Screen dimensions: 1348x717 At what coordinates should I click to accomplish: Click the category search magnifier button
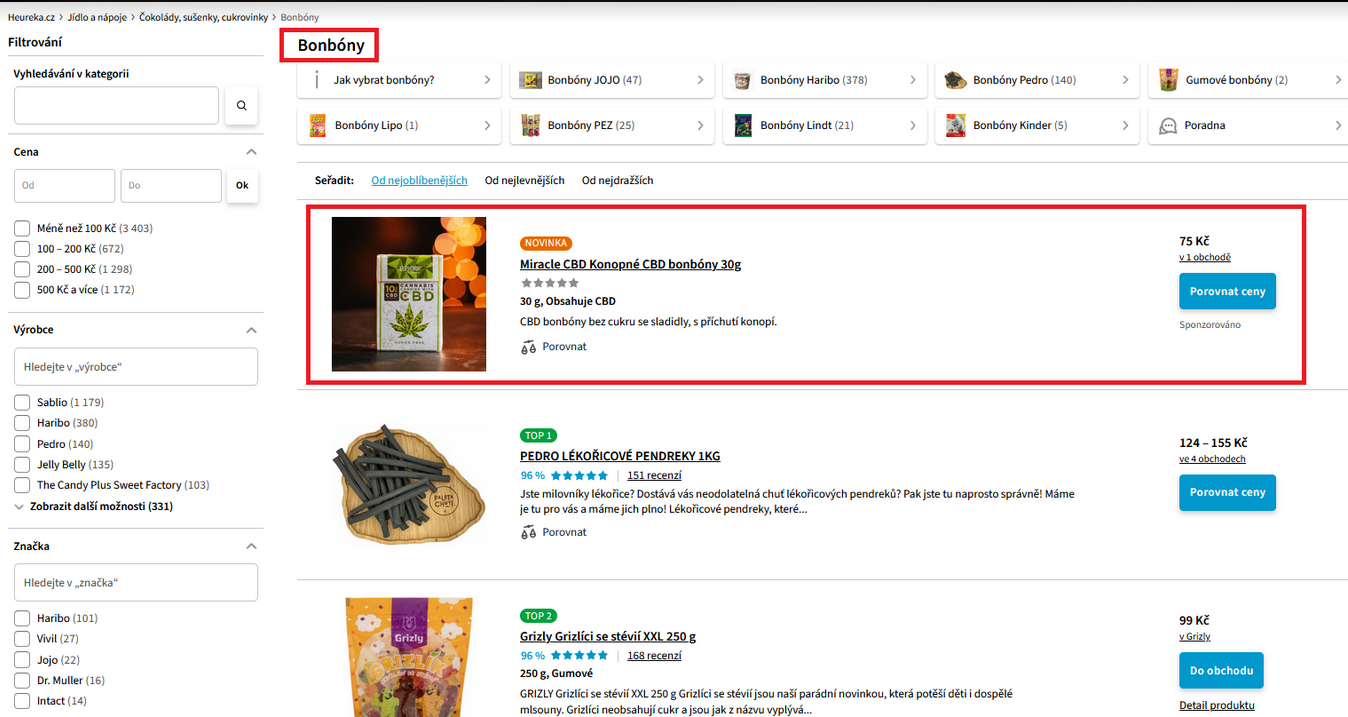241,105
